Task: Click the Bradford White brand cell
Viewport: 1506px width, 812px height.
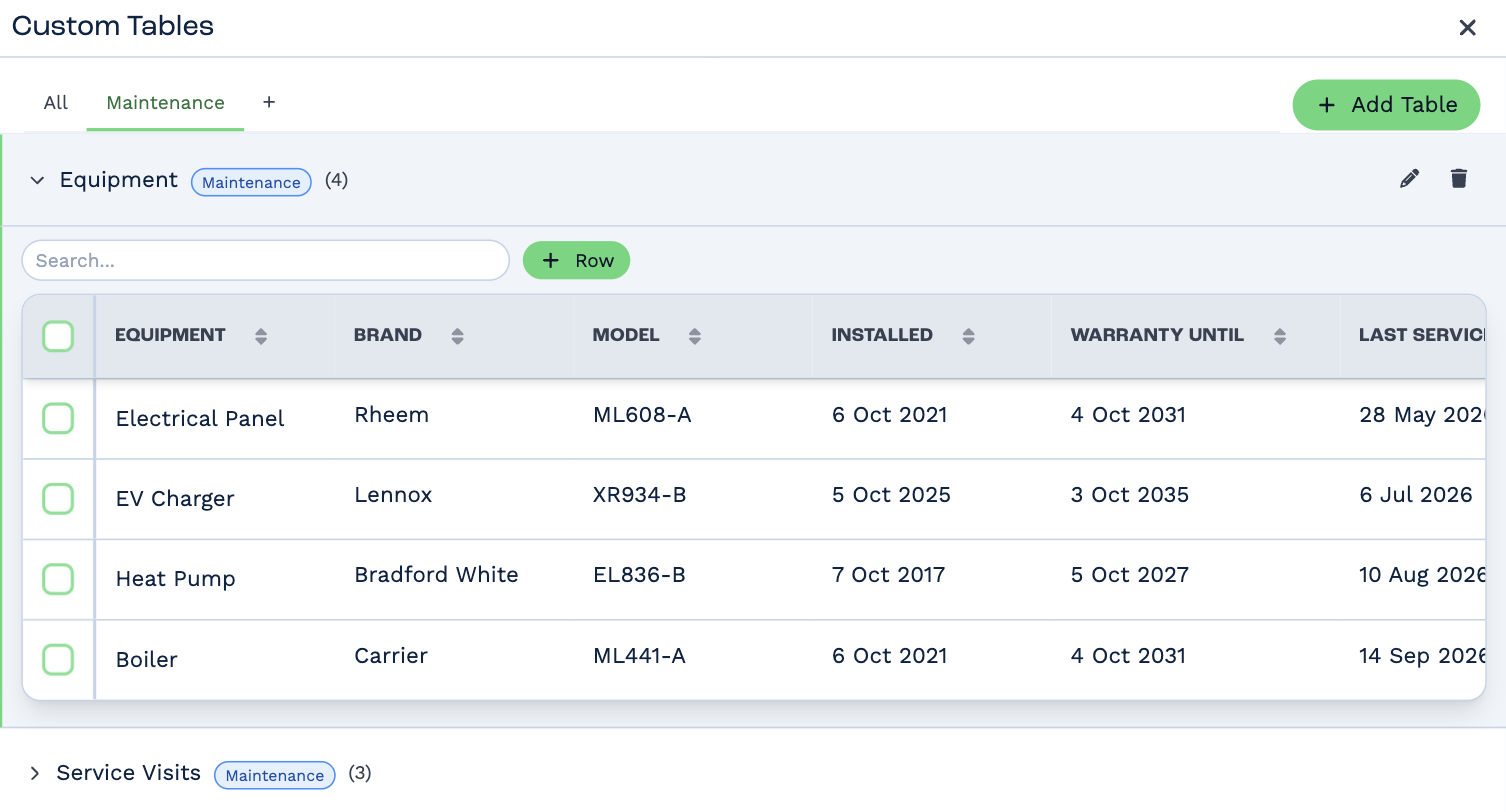Action: pos(437,575)
